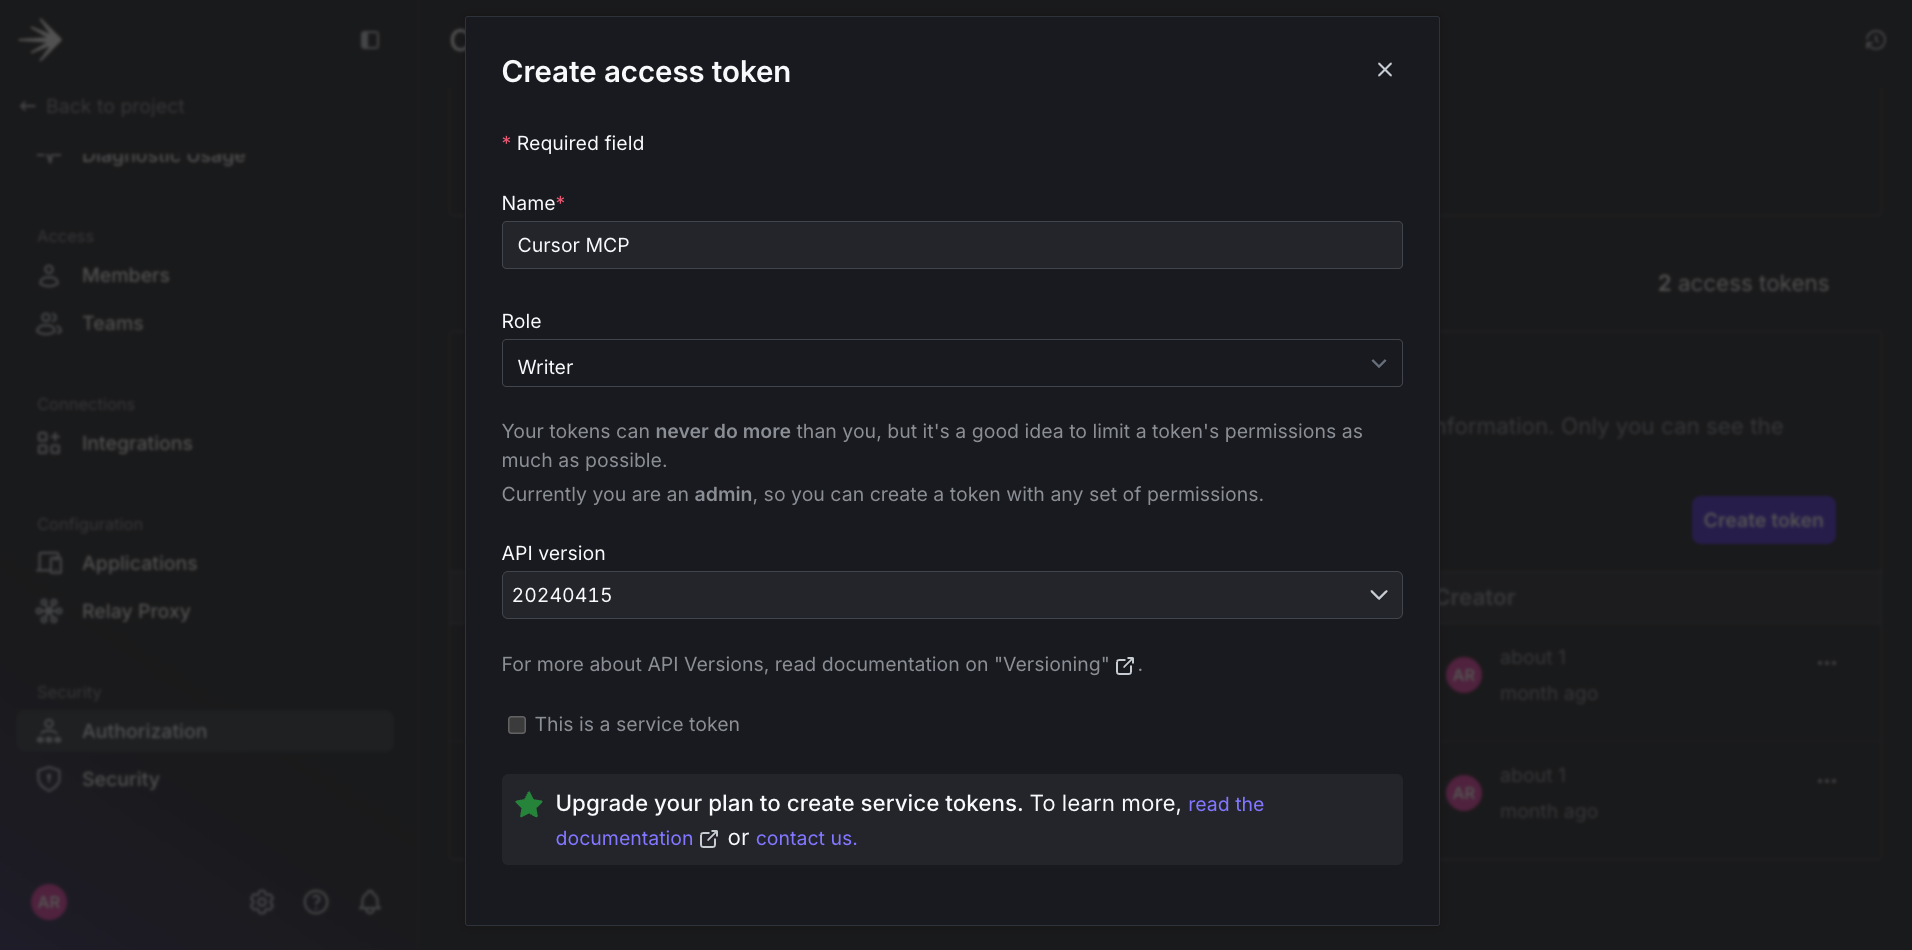Image resolution: width=1912 pixels, height=950 pixels.
Task: Open Teams from the Access section
Action: click(112, 323)
